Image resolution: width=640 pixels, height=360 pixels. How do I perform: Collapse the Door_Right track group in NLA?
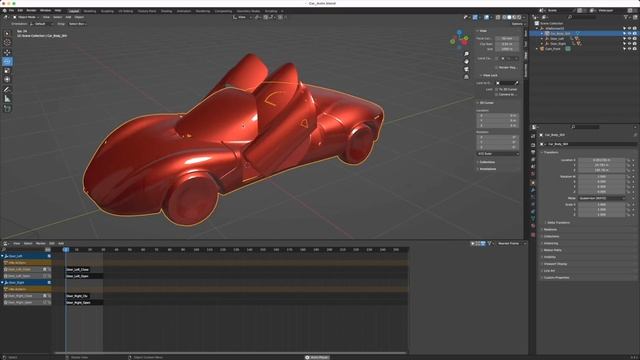[2, 282]
